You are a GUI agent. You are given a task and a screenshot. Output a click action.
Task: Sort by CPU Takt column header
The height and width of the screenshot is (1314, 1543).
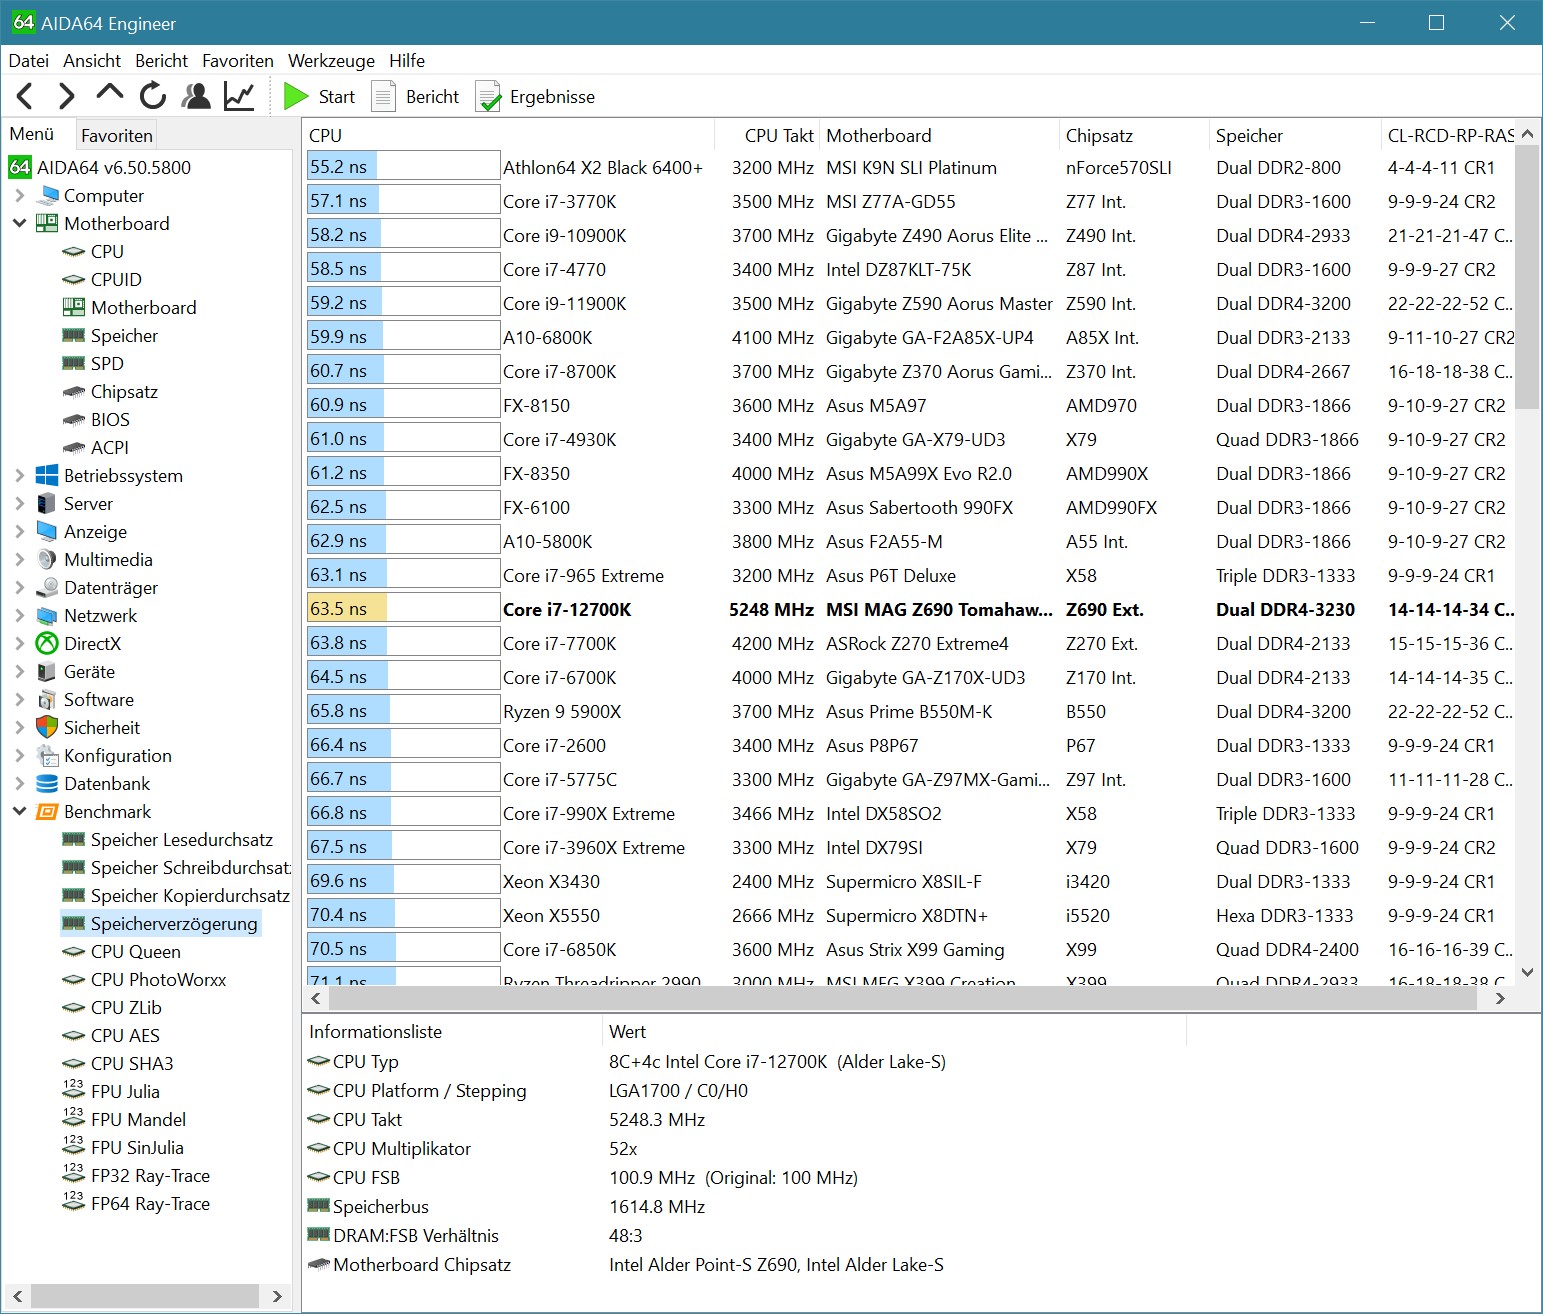pyautogui.click(x=768, y=135)
